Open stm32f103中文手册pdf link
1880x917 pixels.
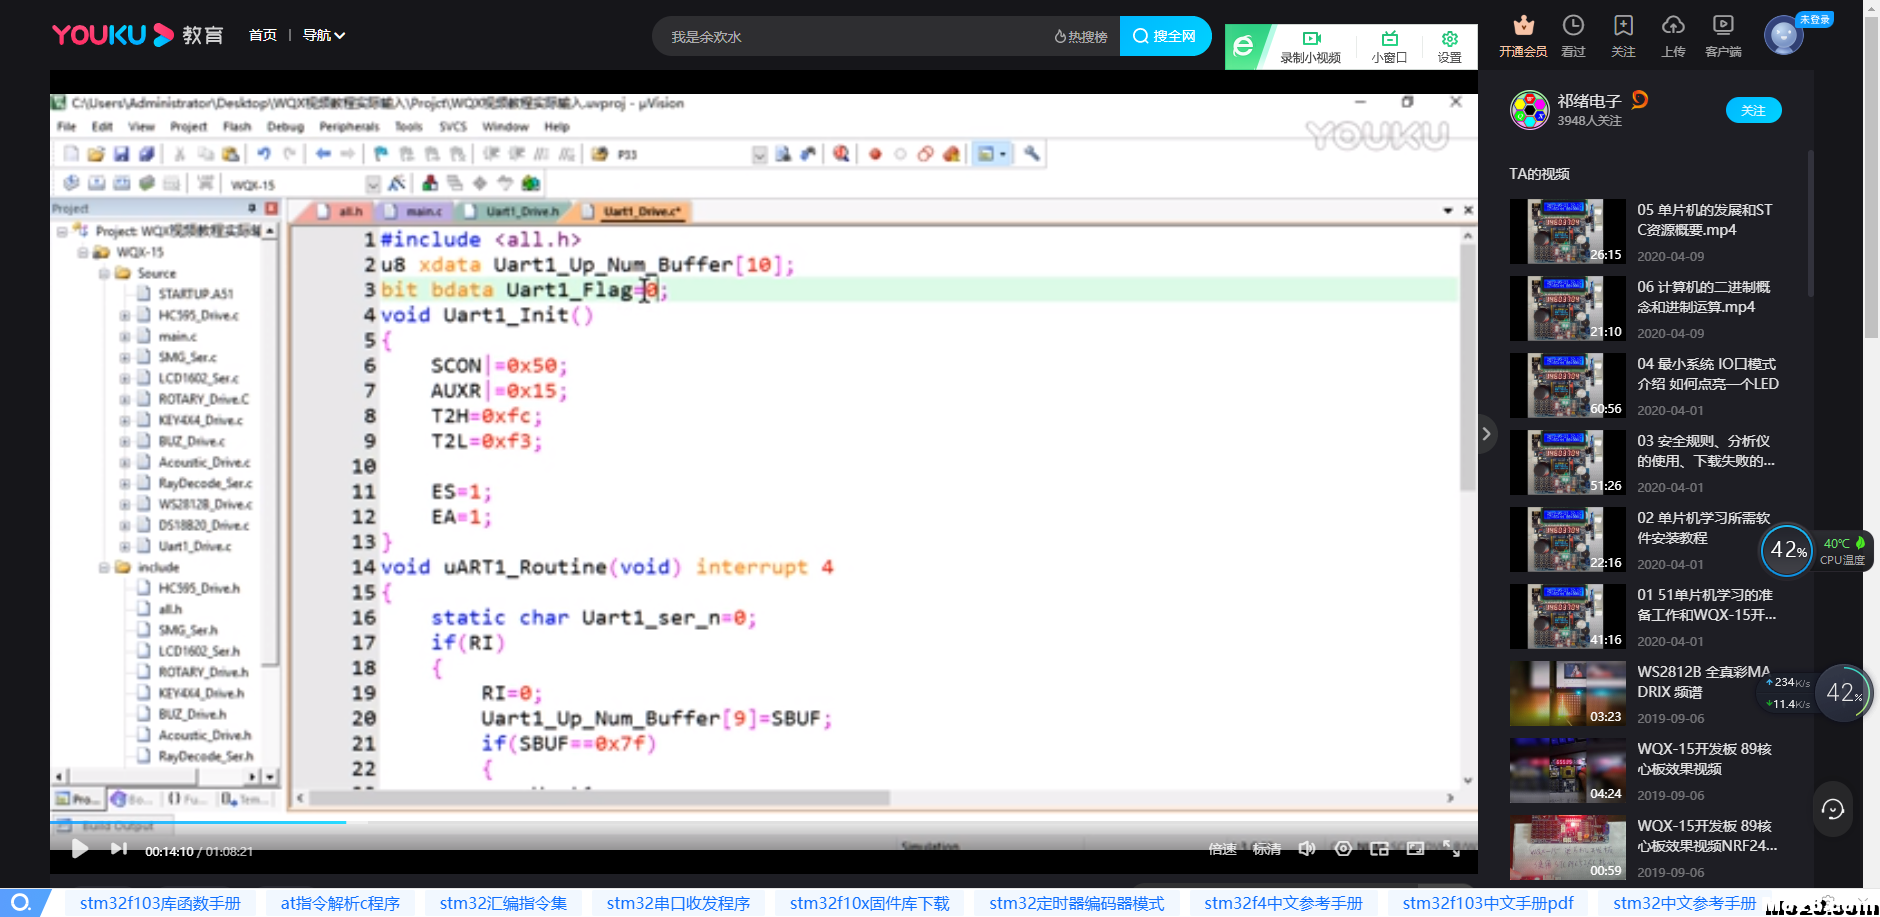(1488, 903)
